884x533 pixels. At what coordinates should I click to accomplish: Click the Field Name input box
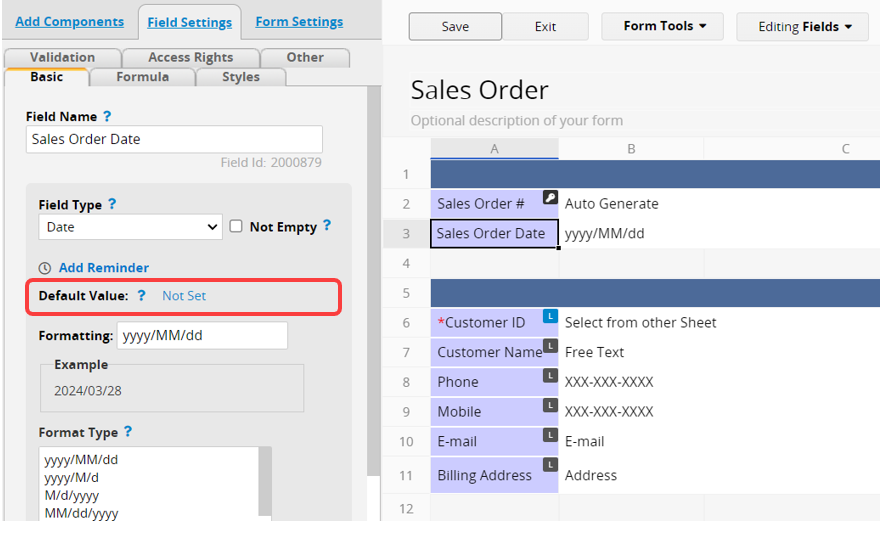(174, 139)
